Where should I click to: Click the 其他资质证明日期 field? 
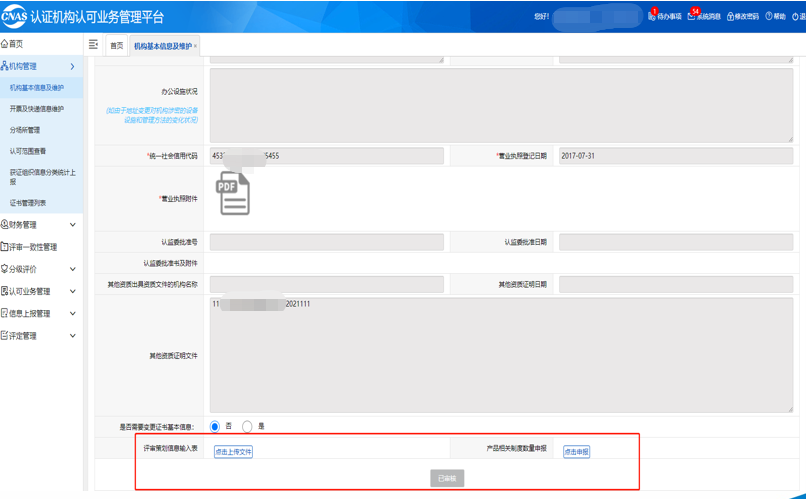click(x=676, y=284)
